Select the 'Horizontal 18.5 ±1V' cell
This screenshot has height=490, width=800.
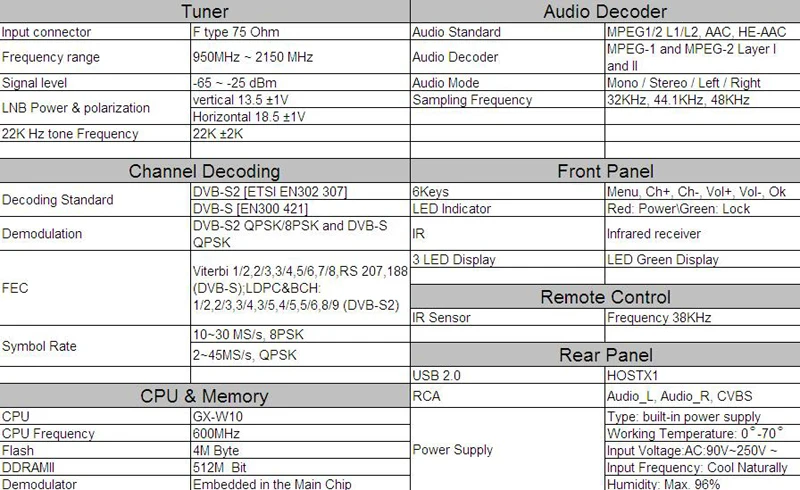(x=300, y=116)
